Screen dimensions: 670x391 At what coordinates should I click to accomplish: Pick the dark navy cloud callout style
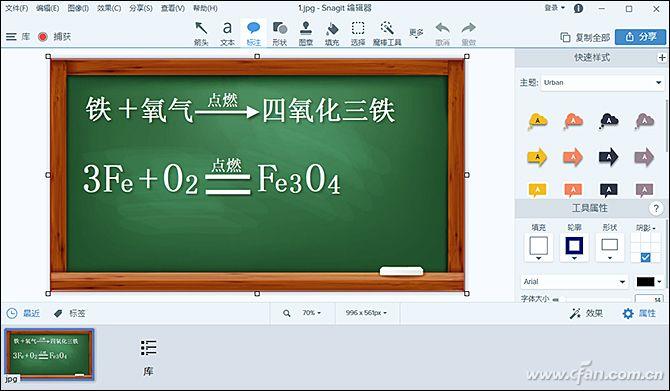[609, 121]
